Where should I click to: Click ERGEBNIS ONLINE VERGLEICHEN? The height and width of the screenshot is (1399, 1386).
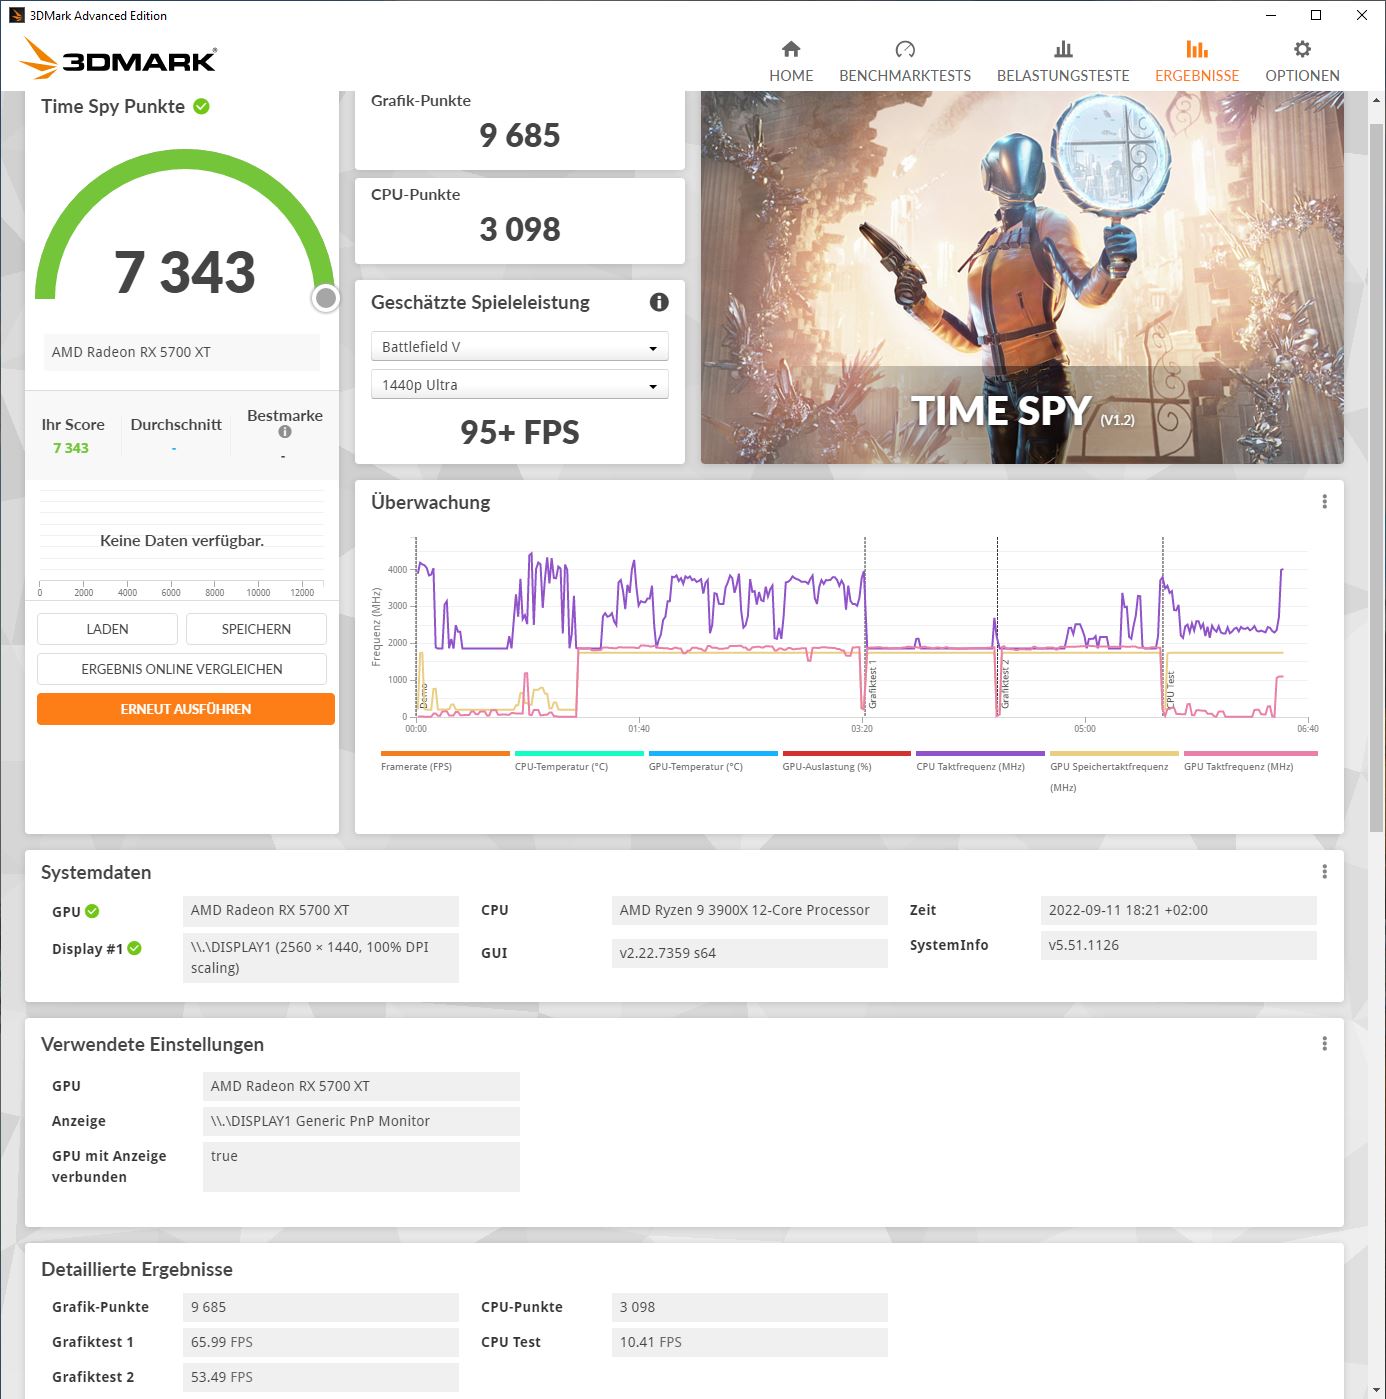(181, 668)
